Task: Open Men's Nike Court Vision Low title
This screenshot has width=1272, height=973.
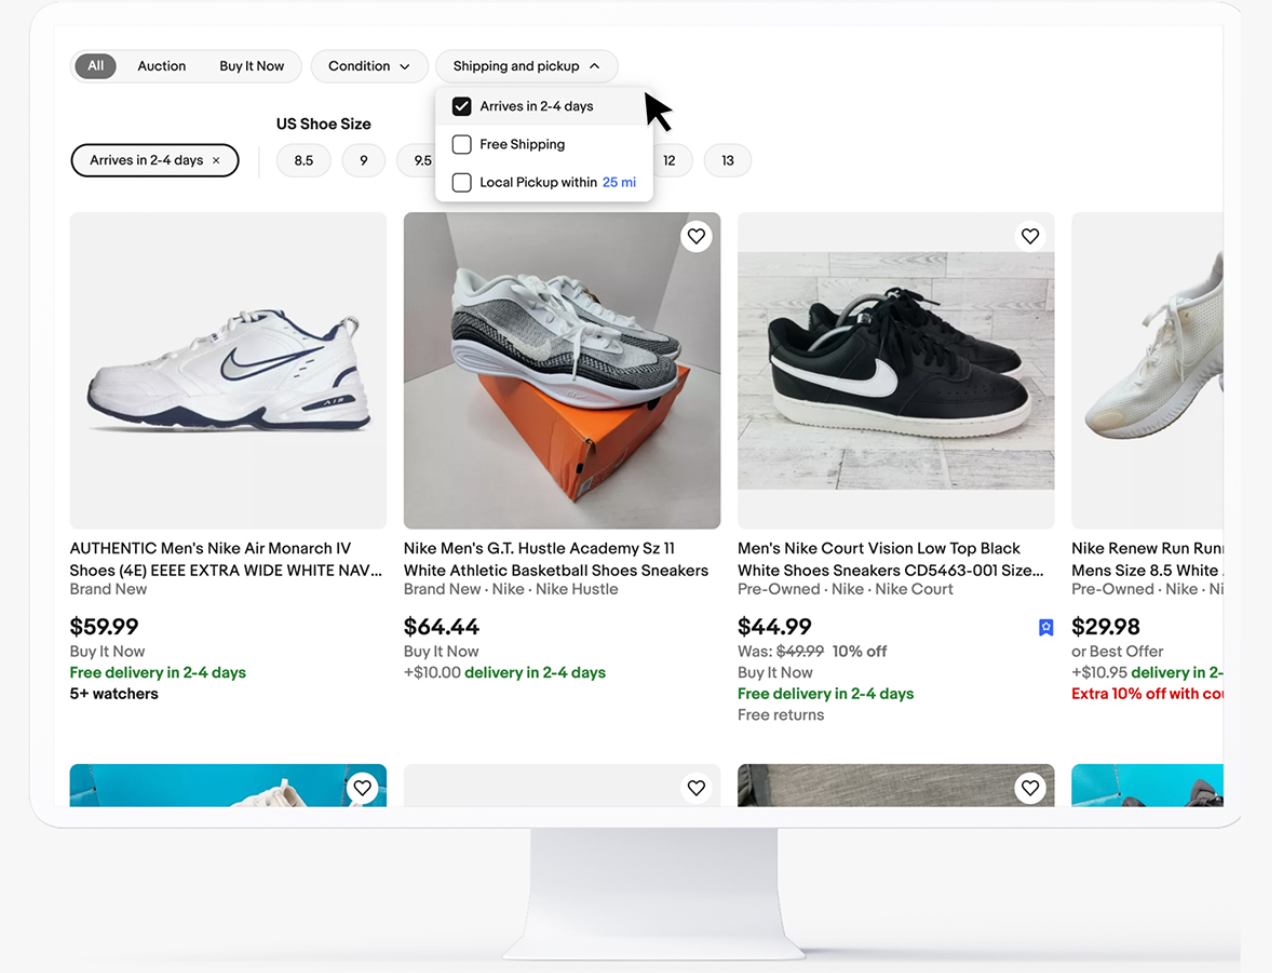Action: pos(891,559)
